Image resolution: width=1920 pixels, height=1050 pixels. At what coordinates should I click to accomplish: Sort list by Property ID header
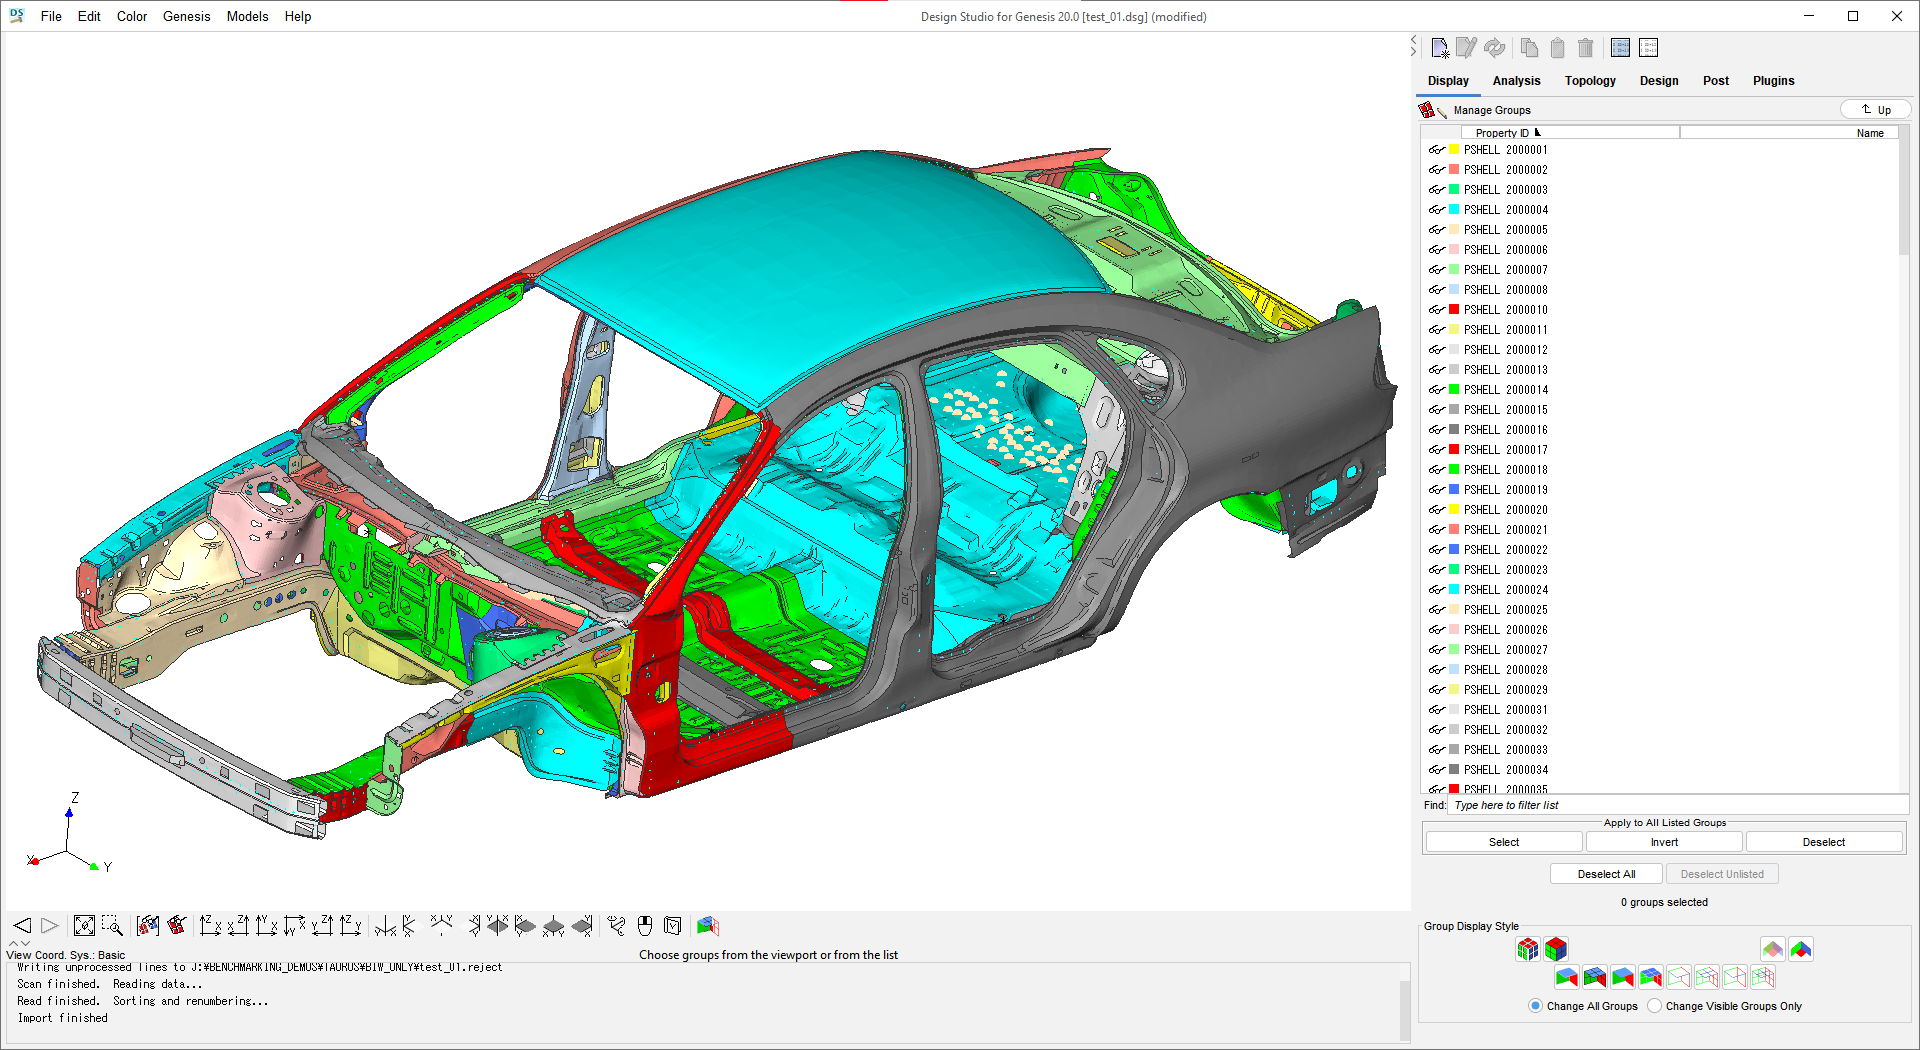click(1570, 133)
